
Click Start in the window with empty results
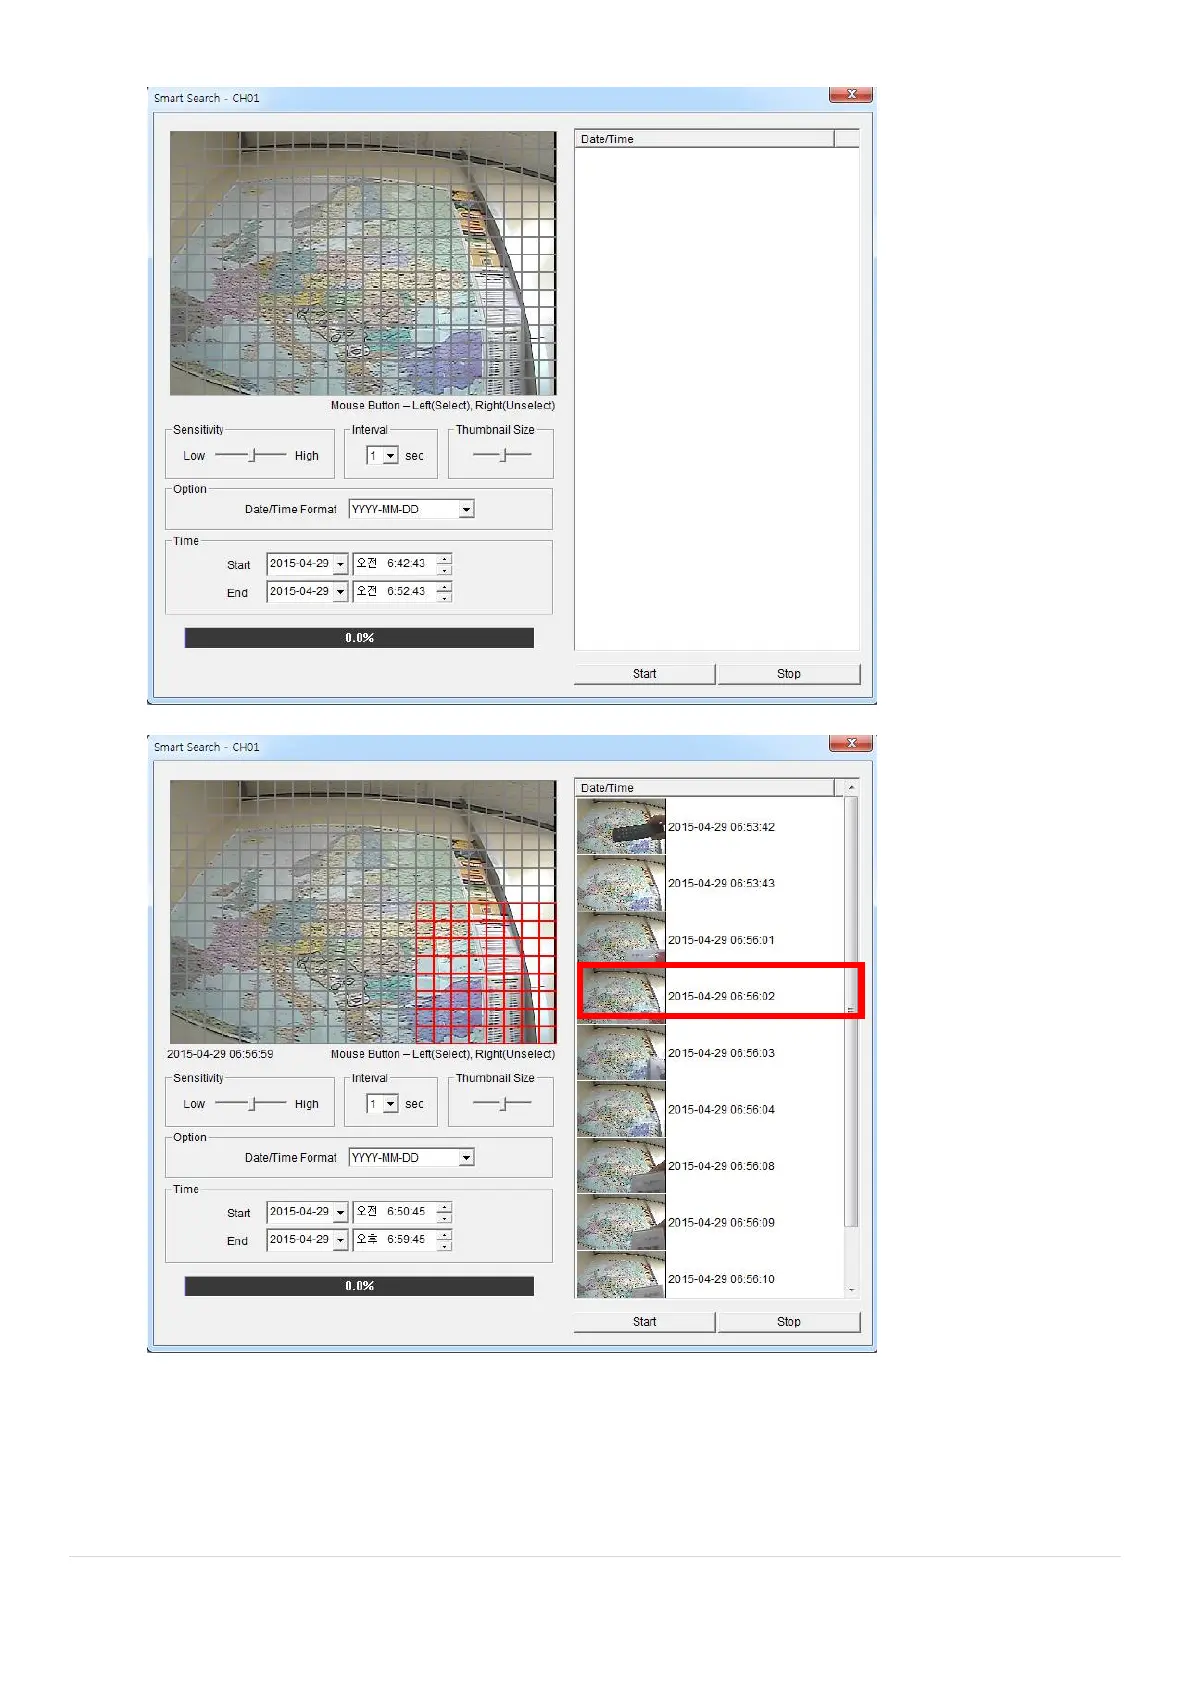tap(644, 674)
